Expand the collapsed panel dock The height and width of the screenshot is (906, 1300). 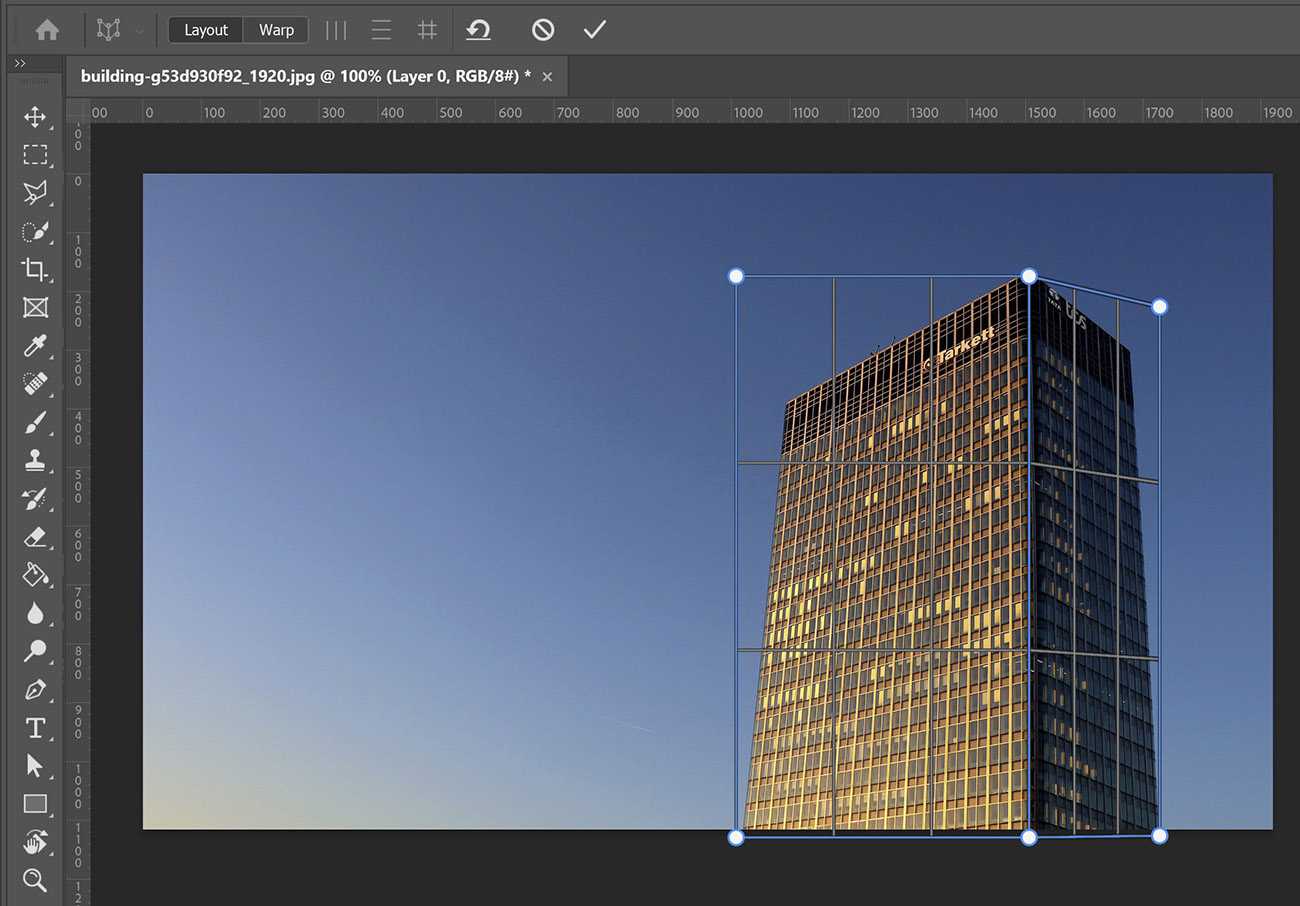tap(20, 62)
